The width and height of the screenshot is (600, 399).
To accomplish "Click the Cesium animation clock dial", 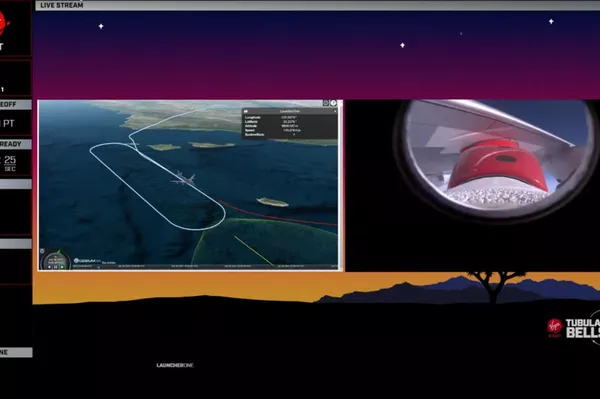I will (56, 260).
